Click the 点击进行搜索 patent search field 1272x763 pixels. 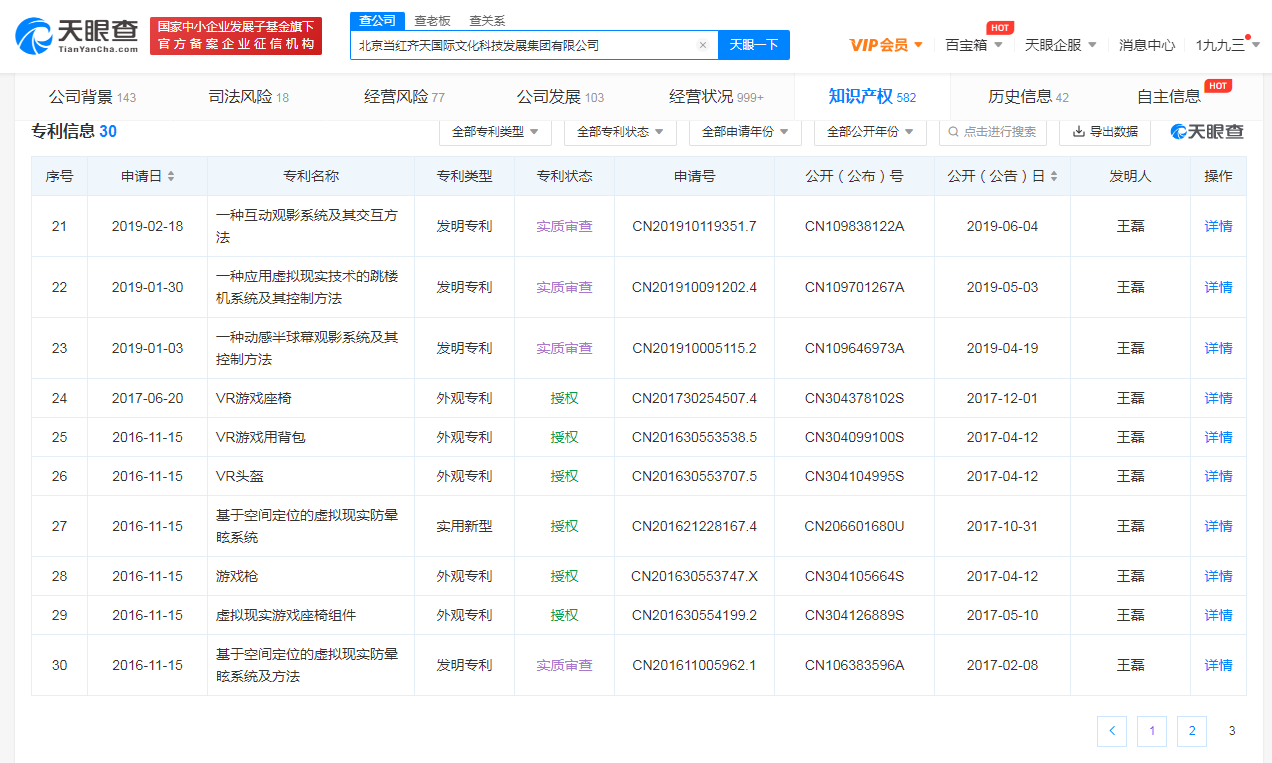click(992, 131)
